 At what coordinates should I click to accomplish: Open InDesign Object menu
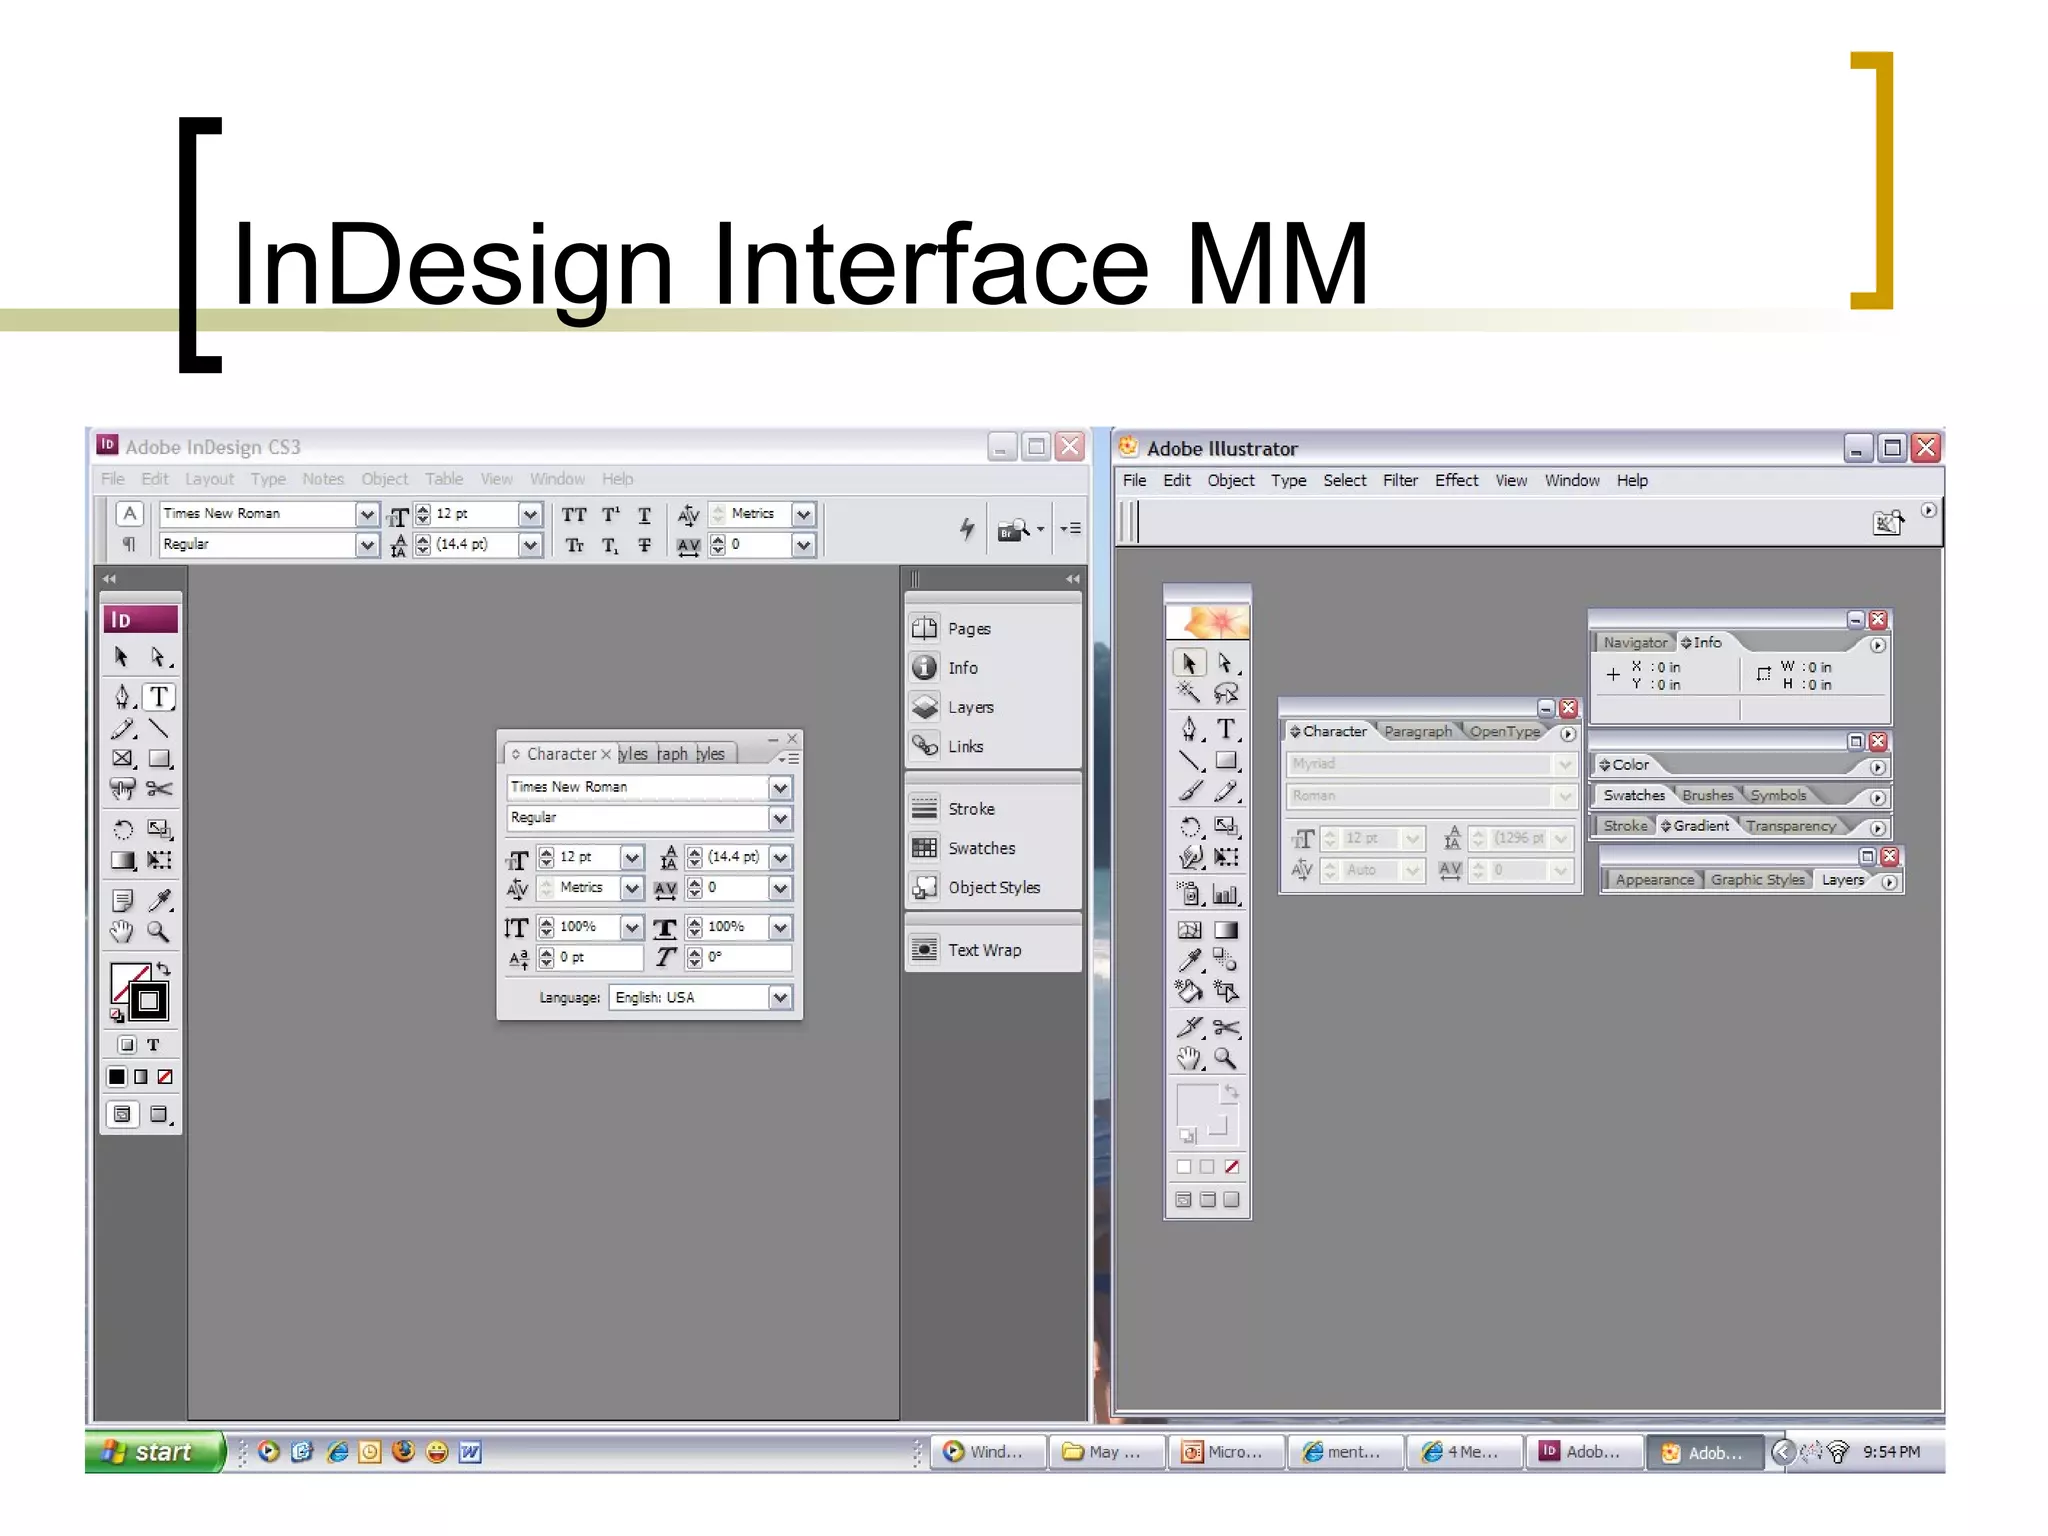384,479
